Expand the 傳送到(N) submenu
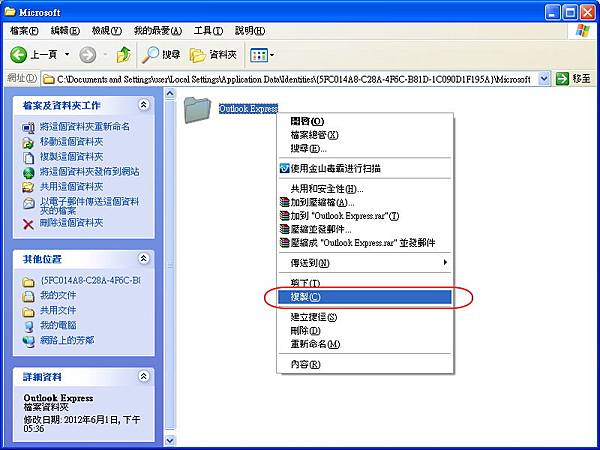This screenshot has height=450, width=600. (365, 263)
